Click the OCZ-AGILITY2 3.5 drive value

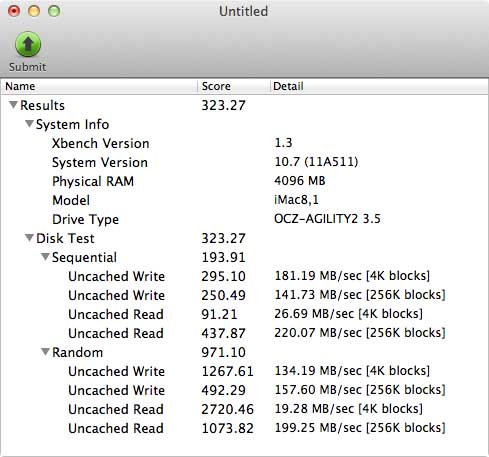pos(327,219)
